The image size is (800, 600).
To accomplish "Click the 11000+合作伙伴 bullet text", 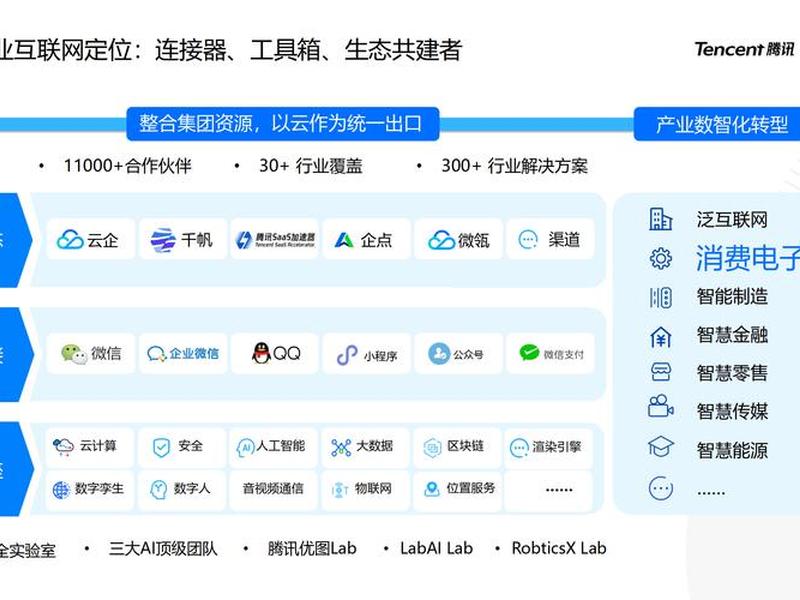I will point(128,166).
